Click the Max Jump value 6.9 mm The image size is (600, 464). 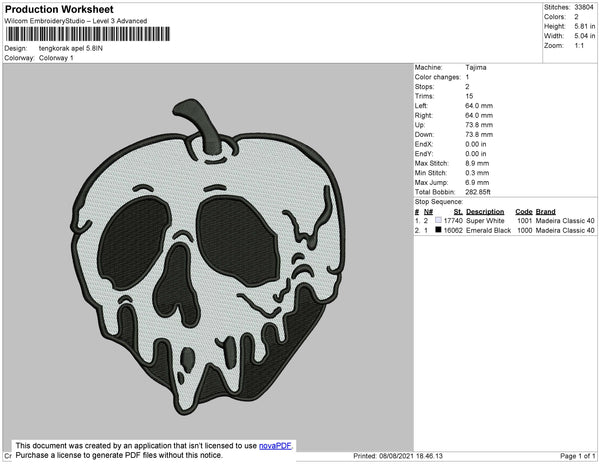(477, 182)
